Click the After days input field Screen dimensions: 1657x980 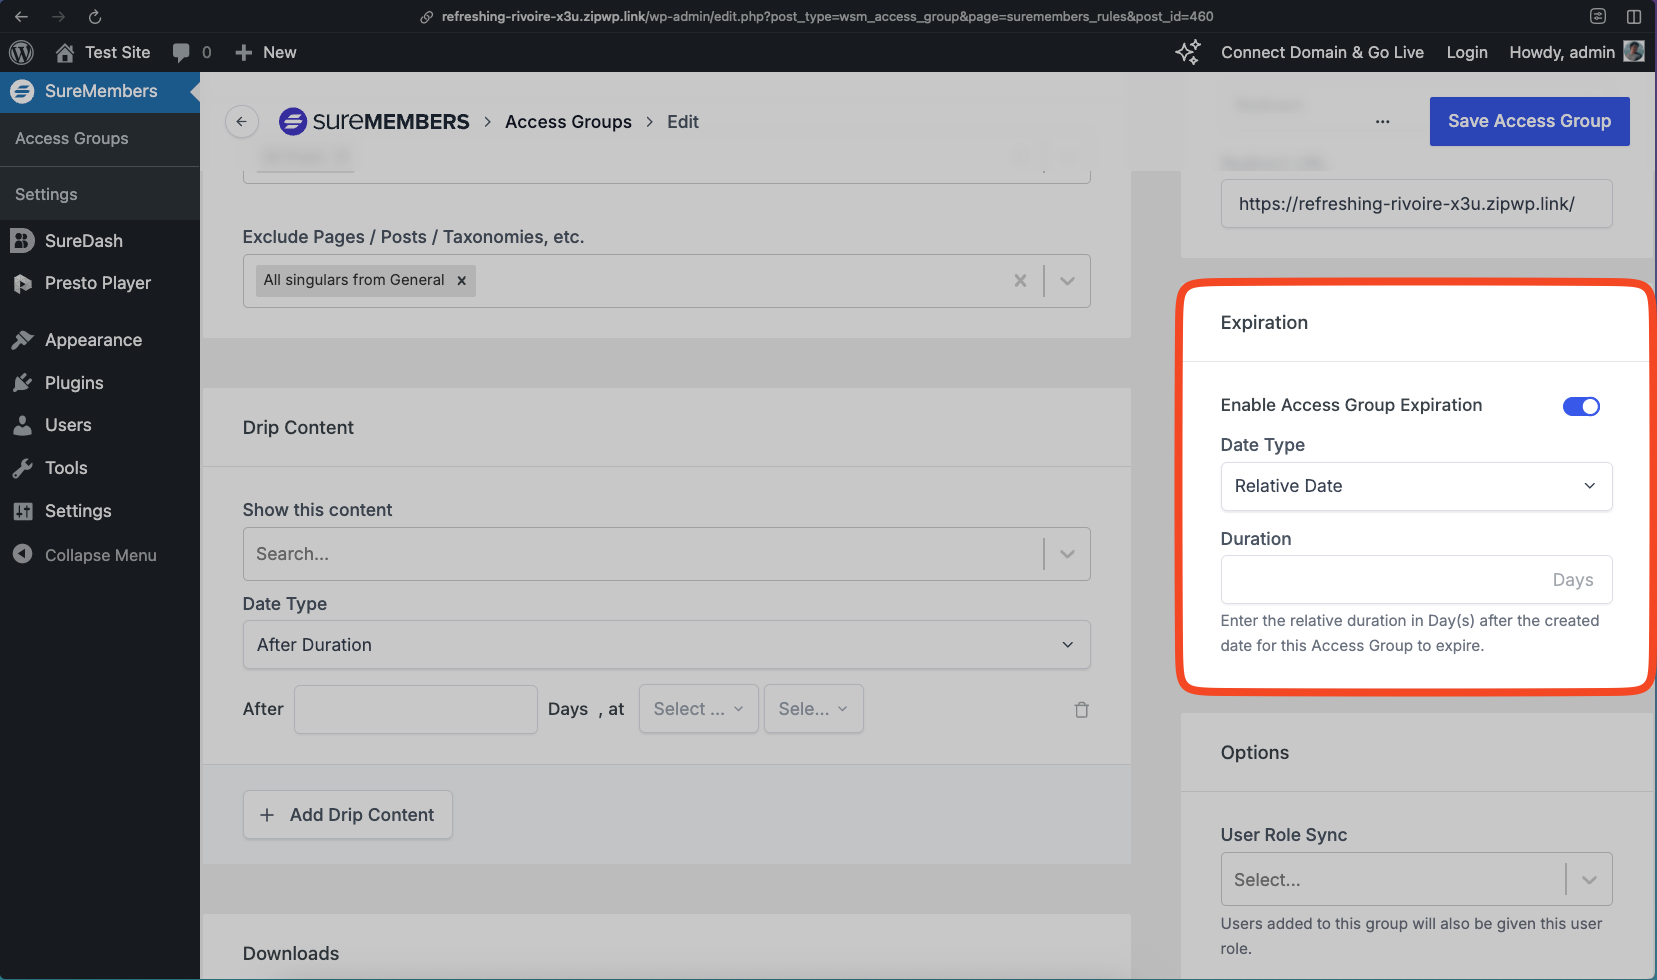[x=415, y=709]
